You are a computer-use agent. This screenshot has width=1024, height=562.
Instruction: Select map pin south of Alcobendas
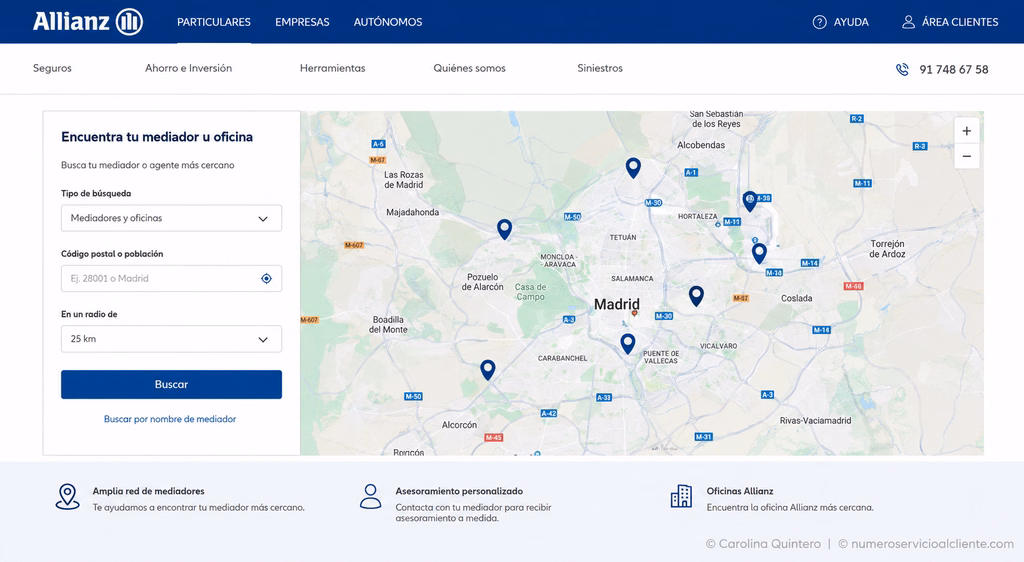[633, 168]
